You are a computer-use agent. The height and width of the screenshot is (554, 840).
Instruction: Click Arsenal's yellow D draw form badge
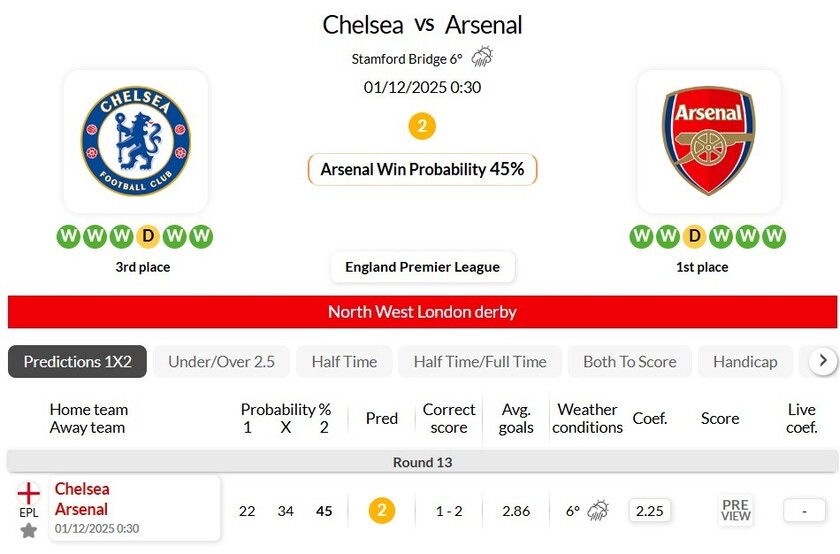pos(695,237)
